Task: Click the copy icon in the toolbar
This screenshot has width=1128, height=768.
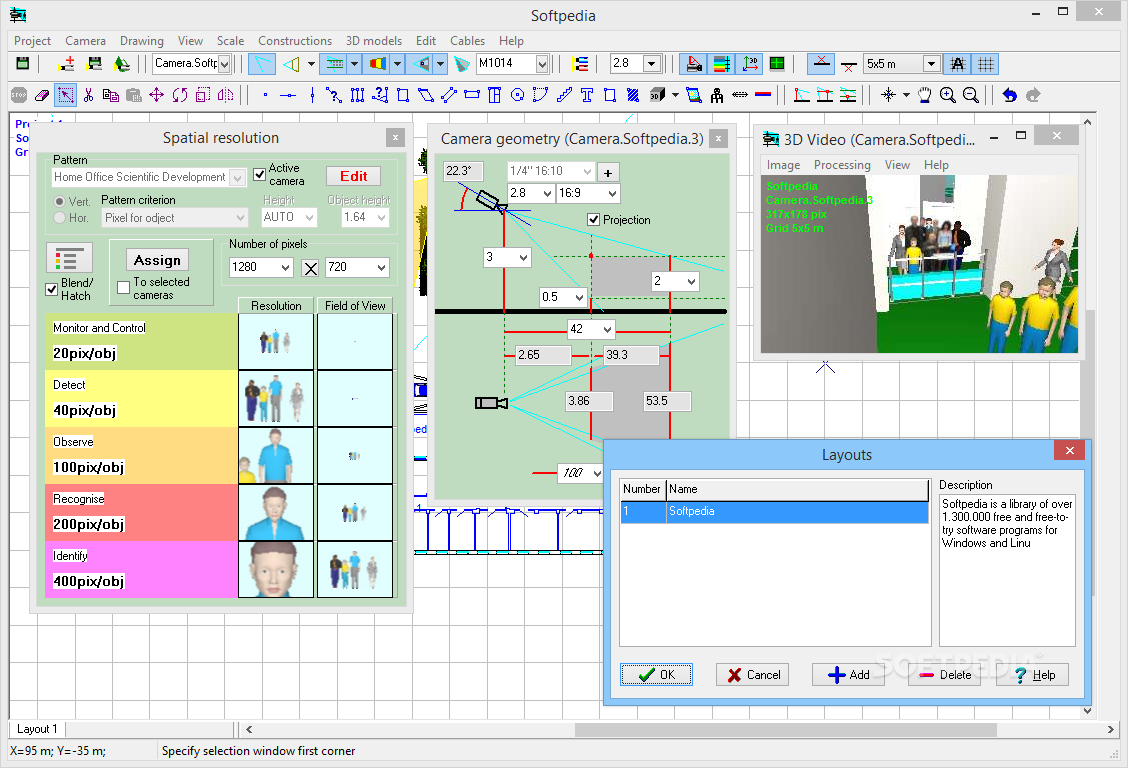Action: point(111,95)
